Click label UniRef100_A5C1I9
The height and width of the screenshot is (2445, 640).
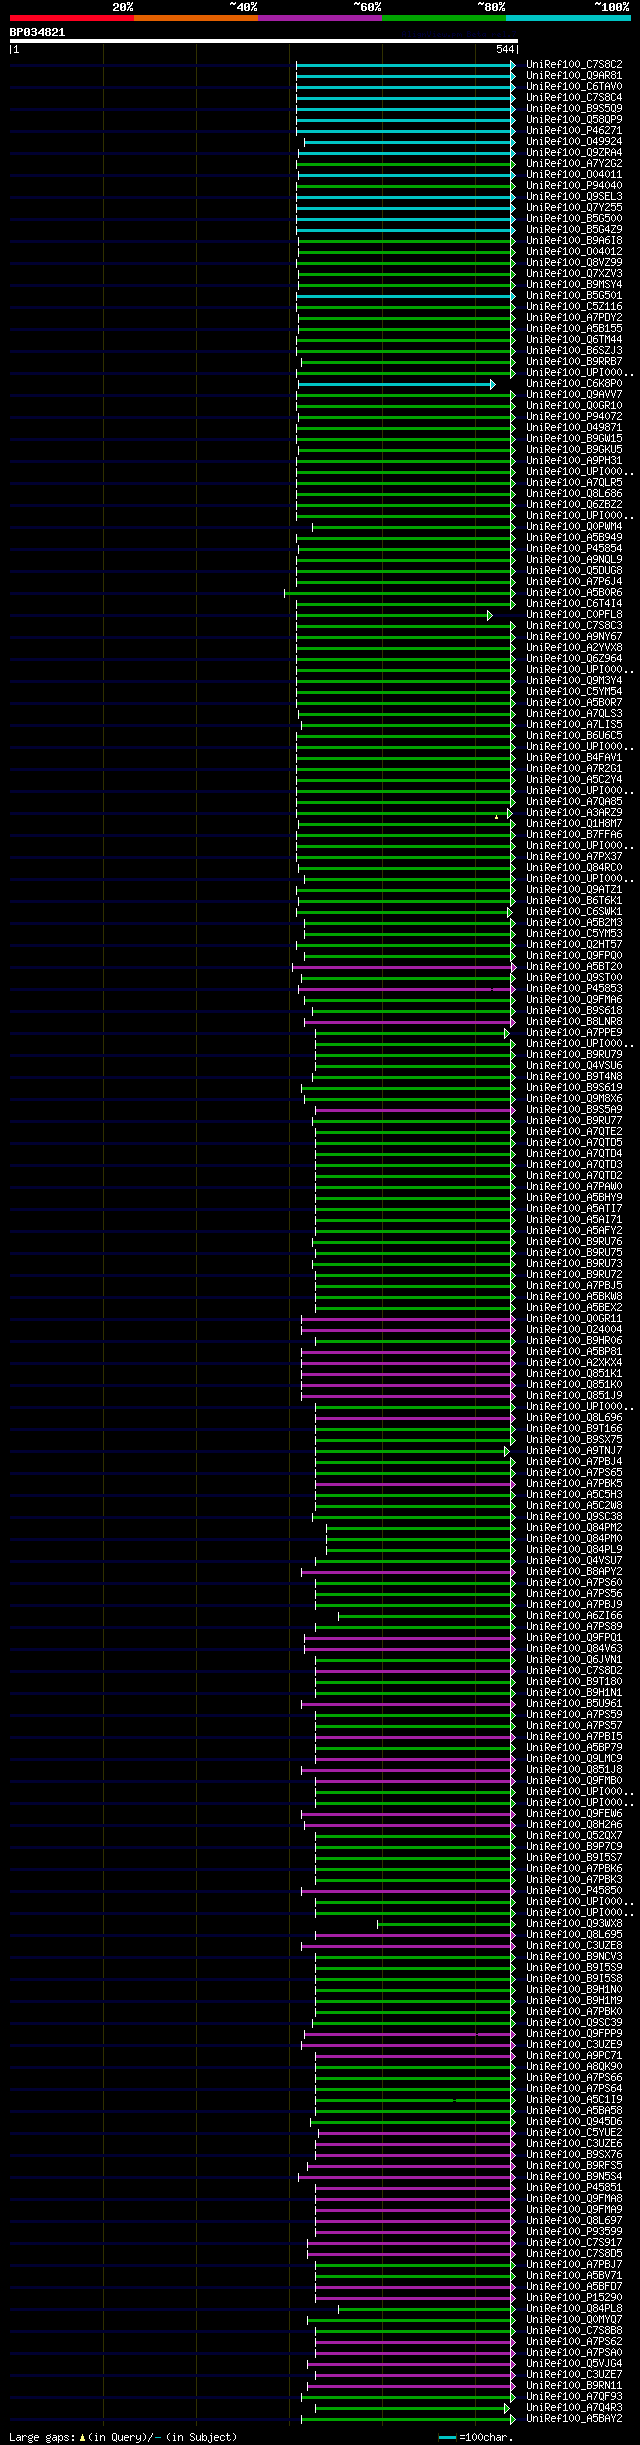coord(574,2100)
